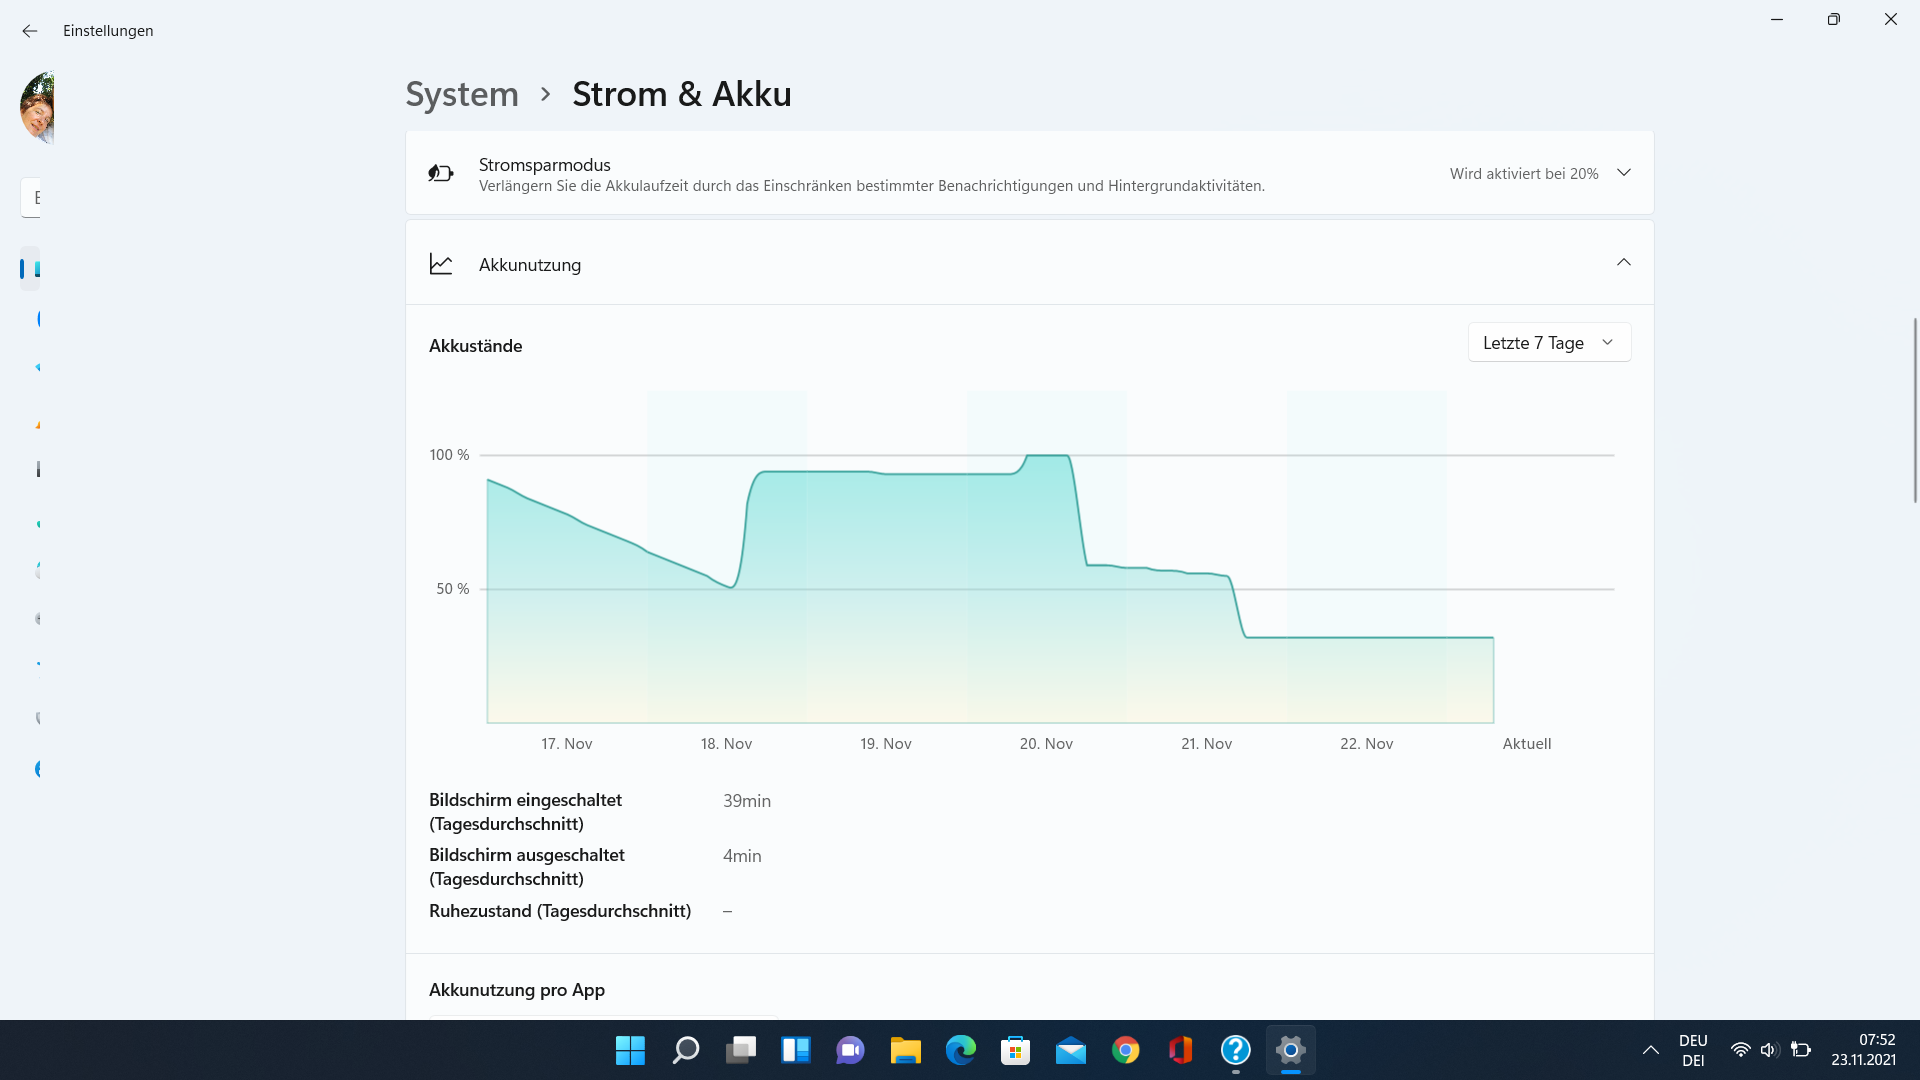Navigate to System breadcrumb
Viewport: 1920px width, 1080px height.
point(462,94)
